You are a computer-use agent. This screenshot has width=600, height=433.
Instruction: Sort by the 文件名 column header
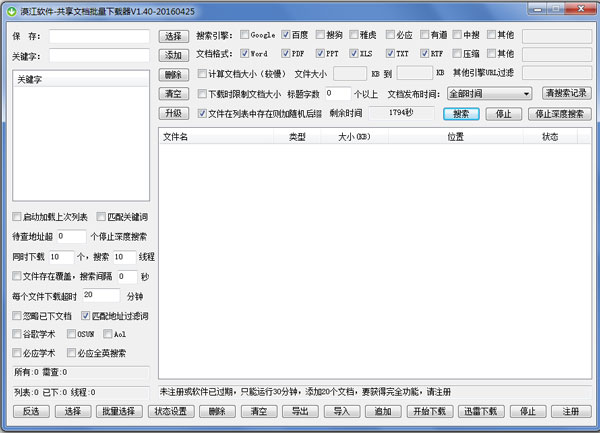point(216,137)
